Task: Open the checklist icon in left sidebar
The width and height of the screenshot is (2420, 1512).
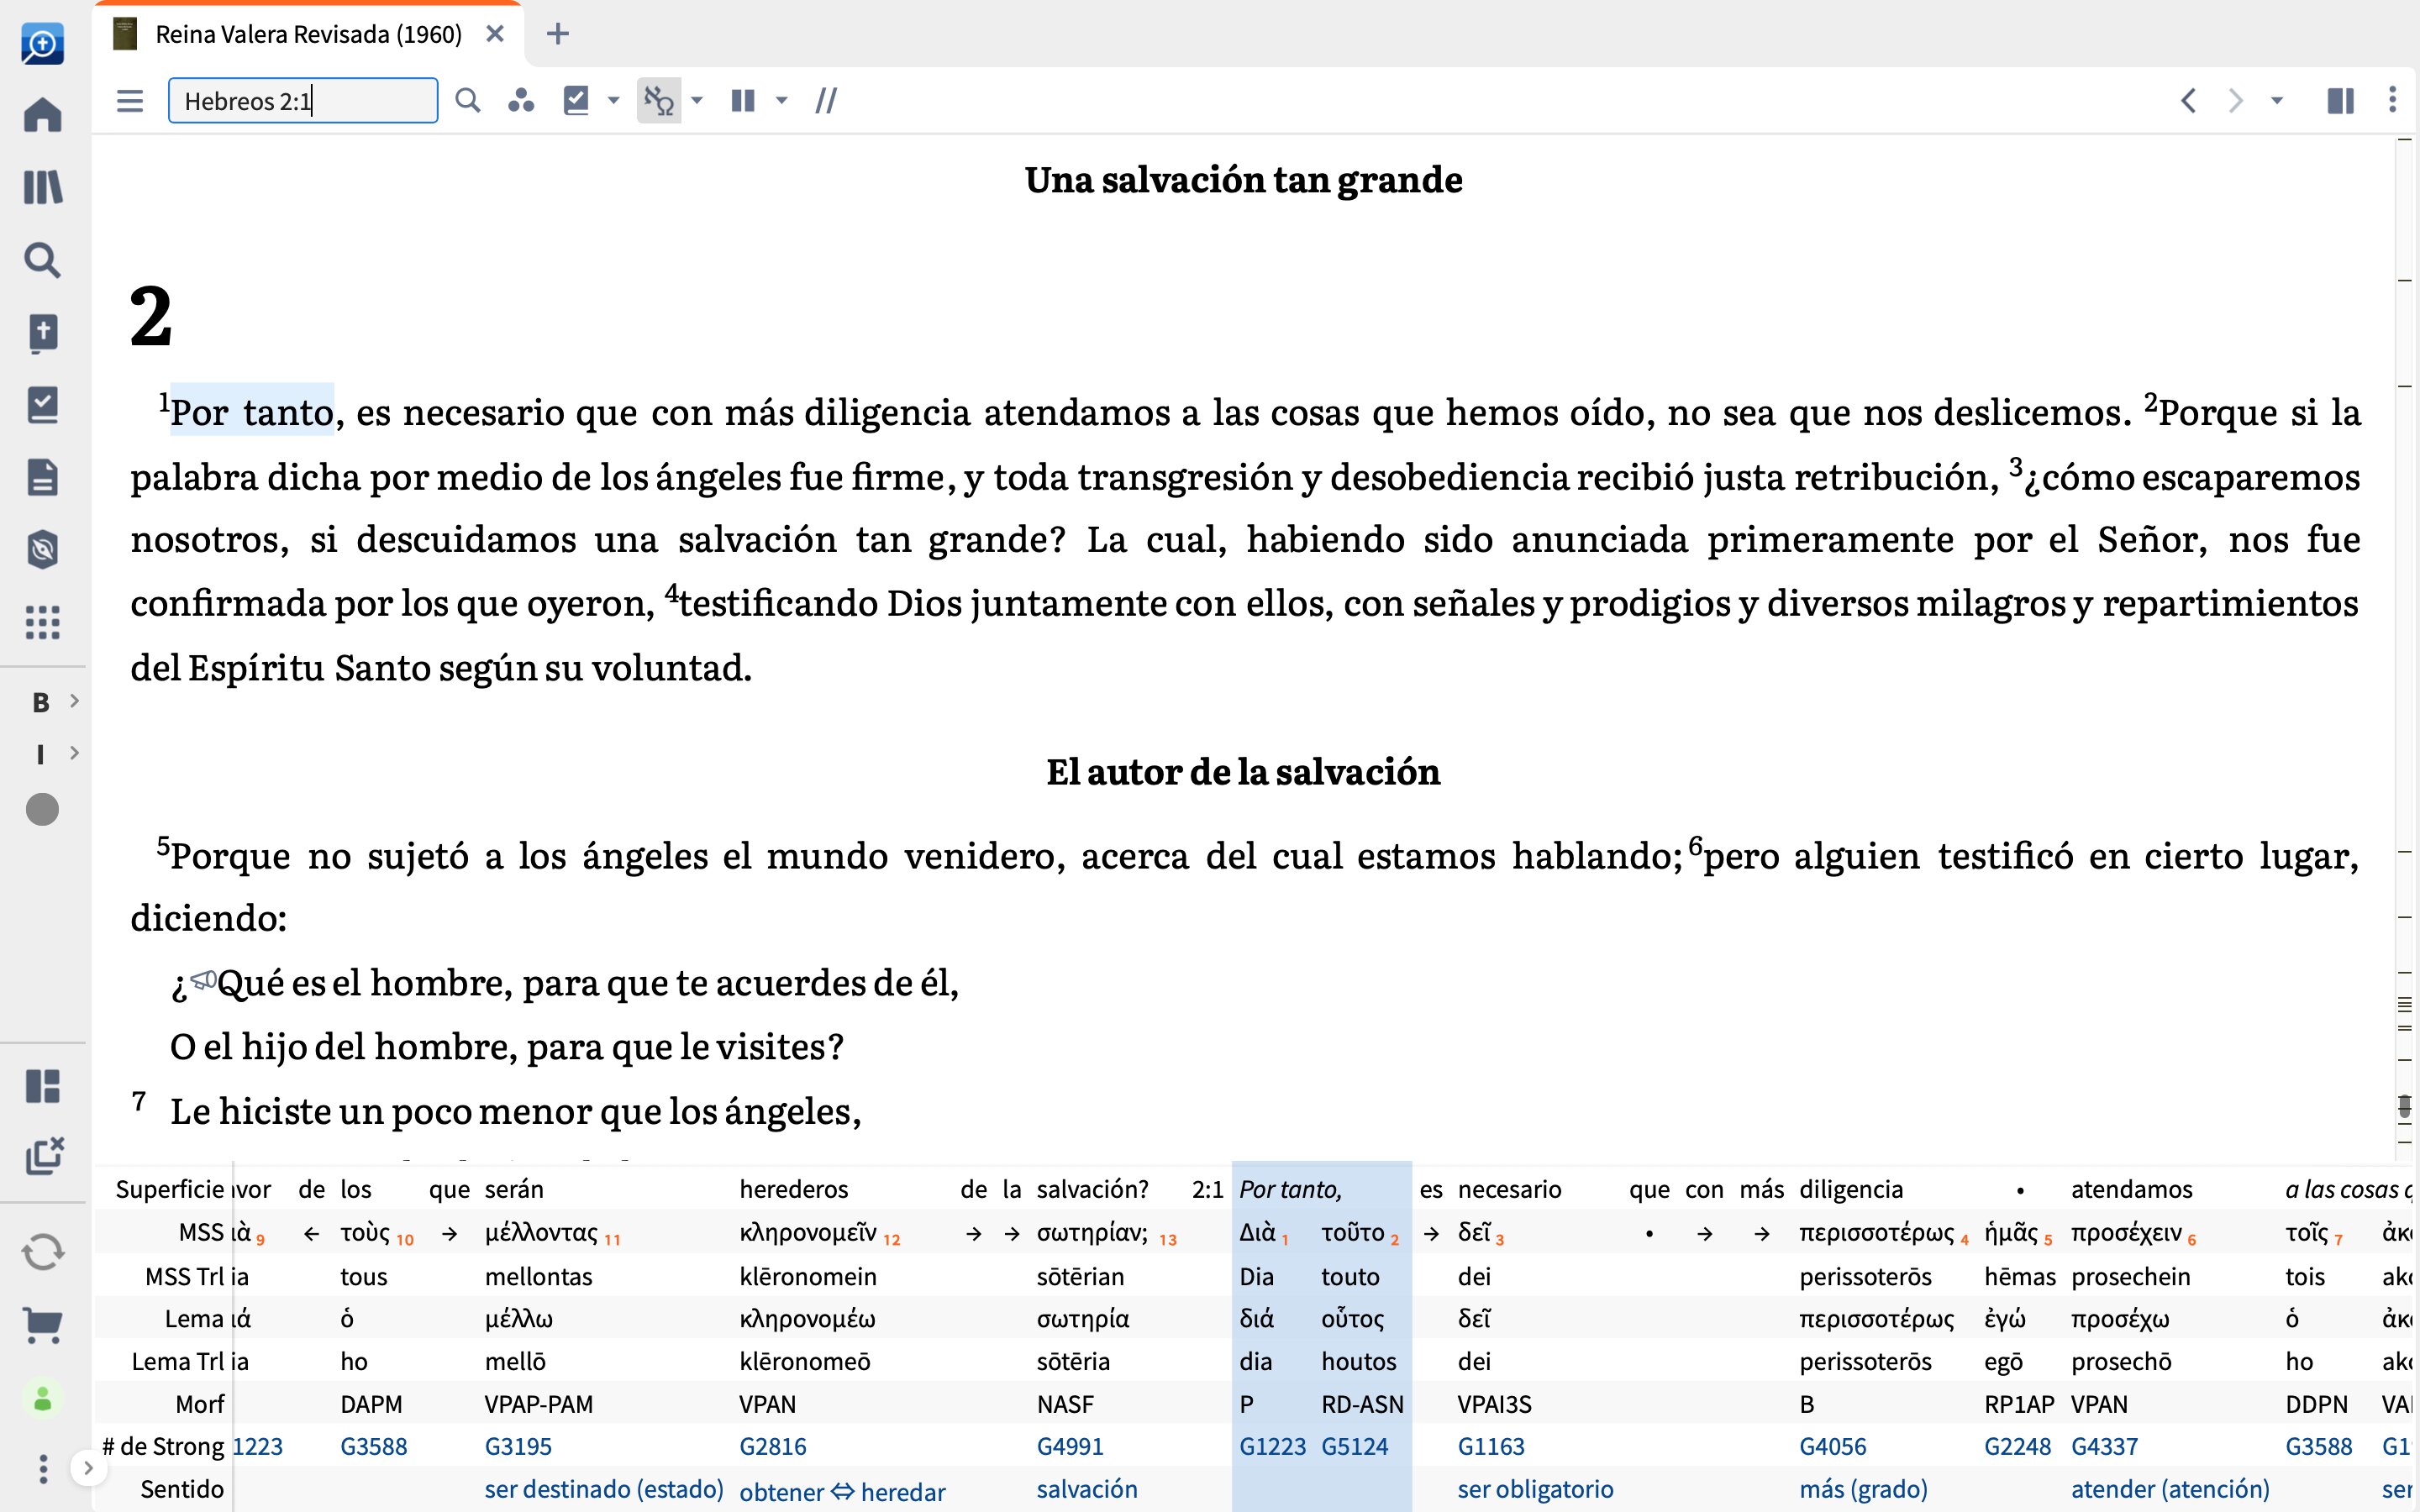Action: pyautogui.click(x=42, y=405)
